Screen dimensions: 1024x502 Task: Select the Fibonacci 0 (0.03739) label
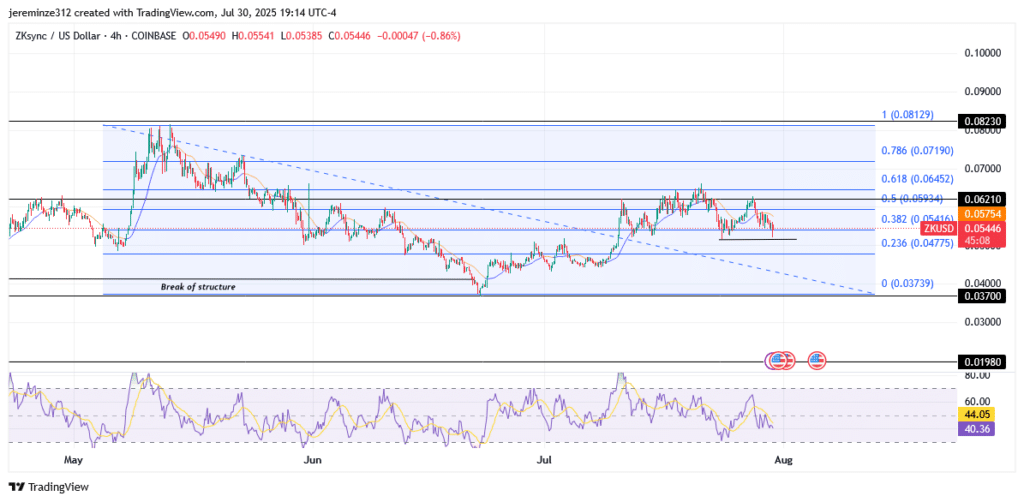(907, 283)
